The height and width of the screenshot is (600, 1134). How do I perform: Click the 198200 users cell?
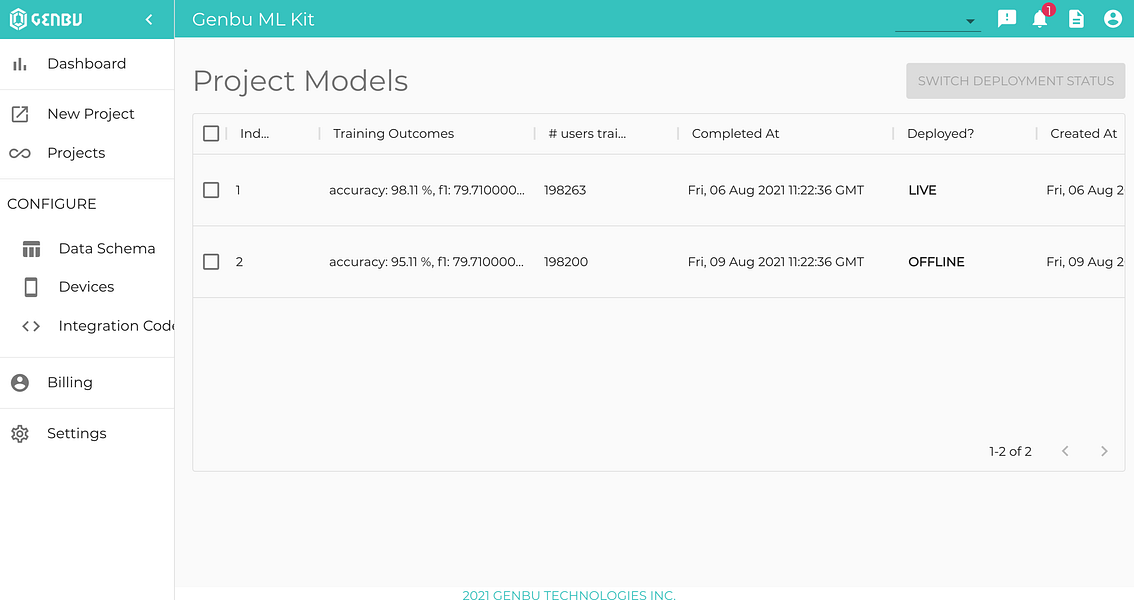click(566, 262)
